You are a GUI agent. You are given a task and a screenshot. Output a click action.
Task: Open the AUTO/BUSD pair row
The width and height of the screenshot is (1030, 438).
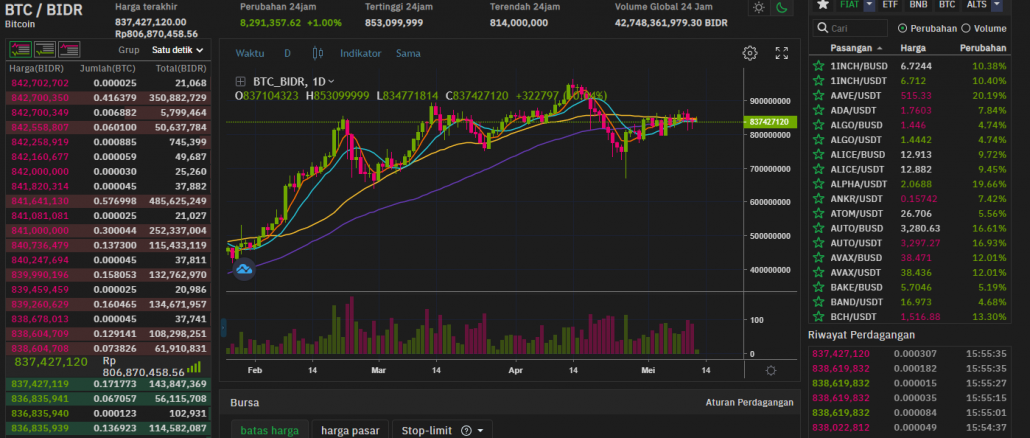tap(909, 229)
